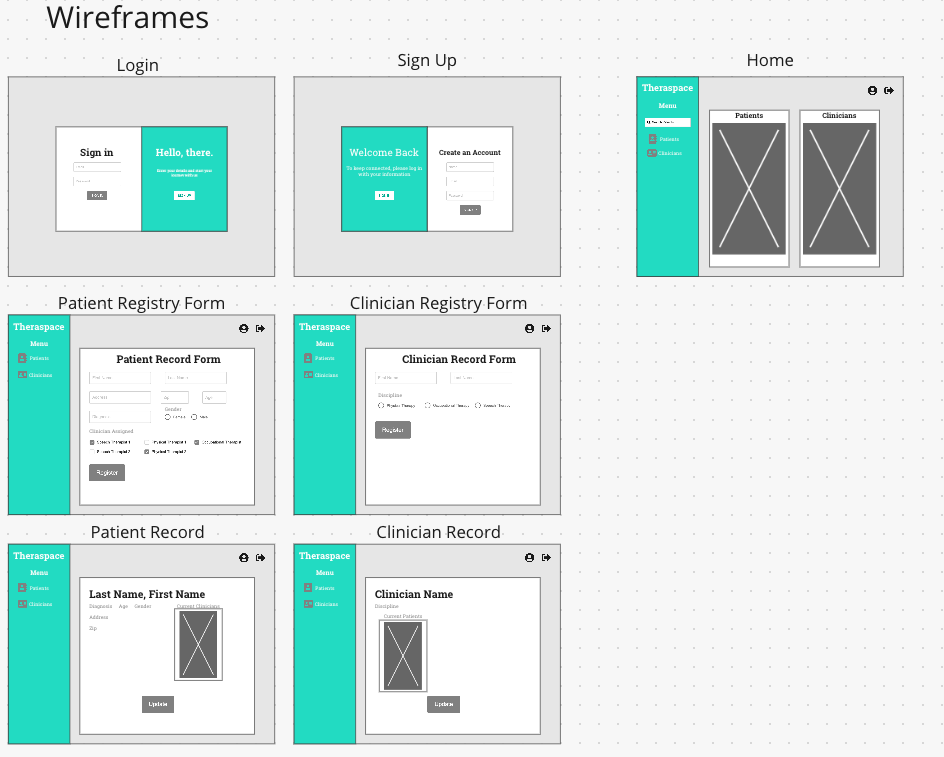This screenshot has width=944, height=757.
Task: Click last name field in Clinician Record Form
Action: pos(481,378)
